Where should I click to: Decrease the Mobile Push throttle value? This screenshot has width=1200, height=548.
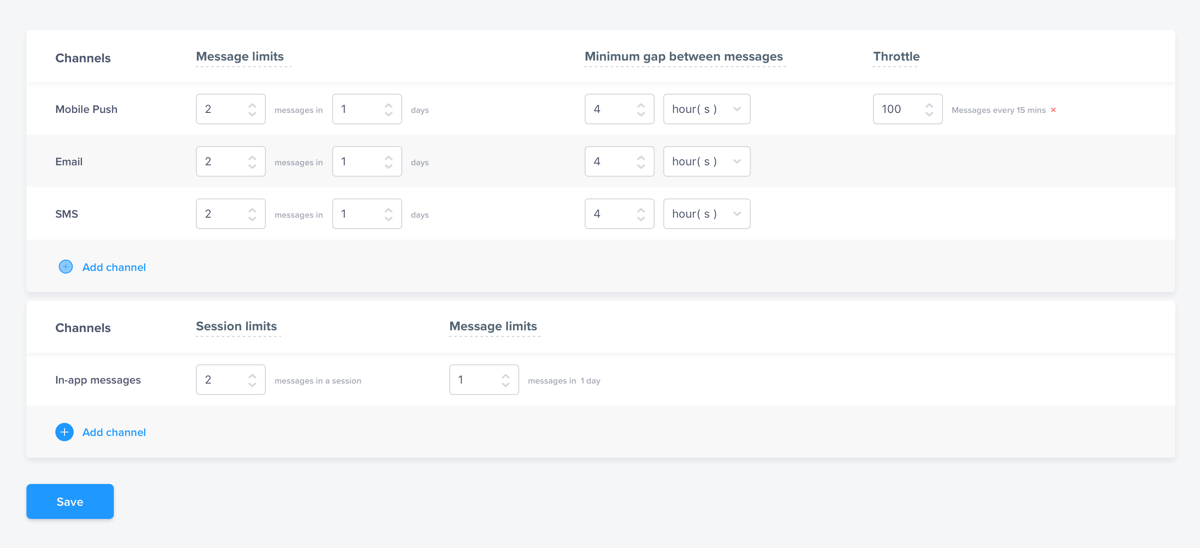929,115
